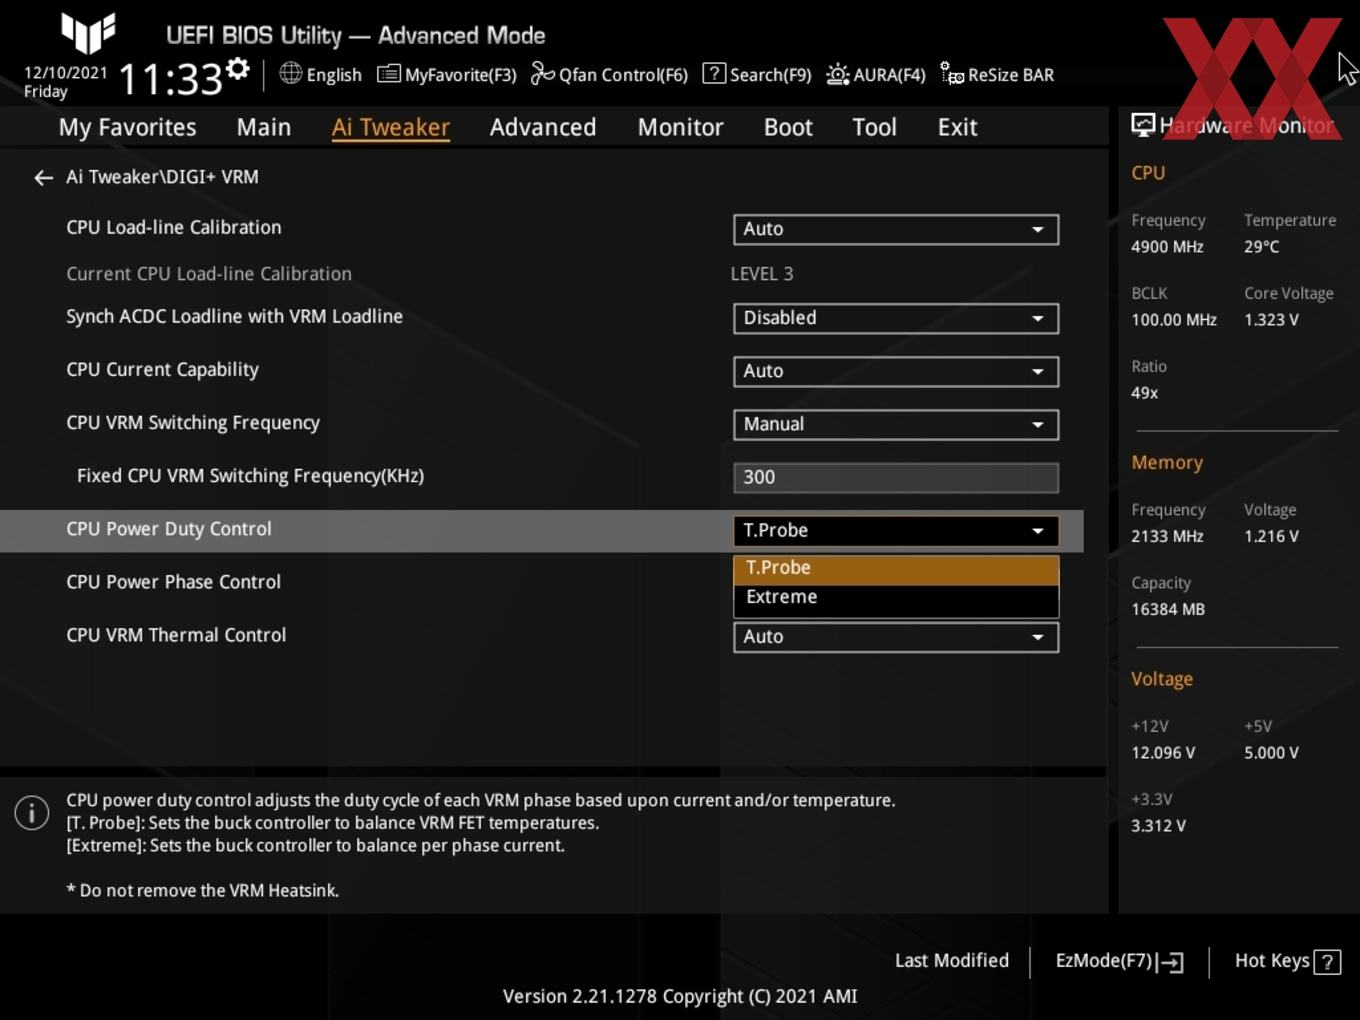The width and height of the screenshot is (1360, 1020).
Task: Click Memory frequency 2133 MHz
Action: pyautogui.click(x=1167, y=536)
